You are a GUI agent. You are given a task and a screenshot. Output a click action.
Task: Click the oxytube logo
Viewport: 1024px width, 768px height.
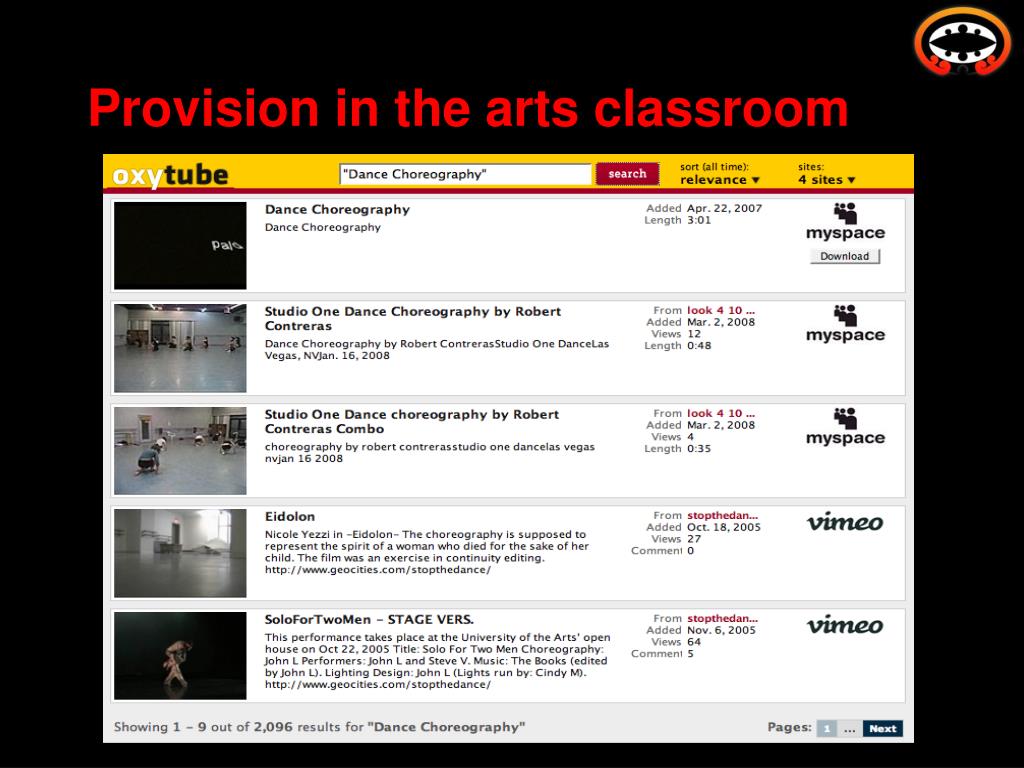[170, 176]
